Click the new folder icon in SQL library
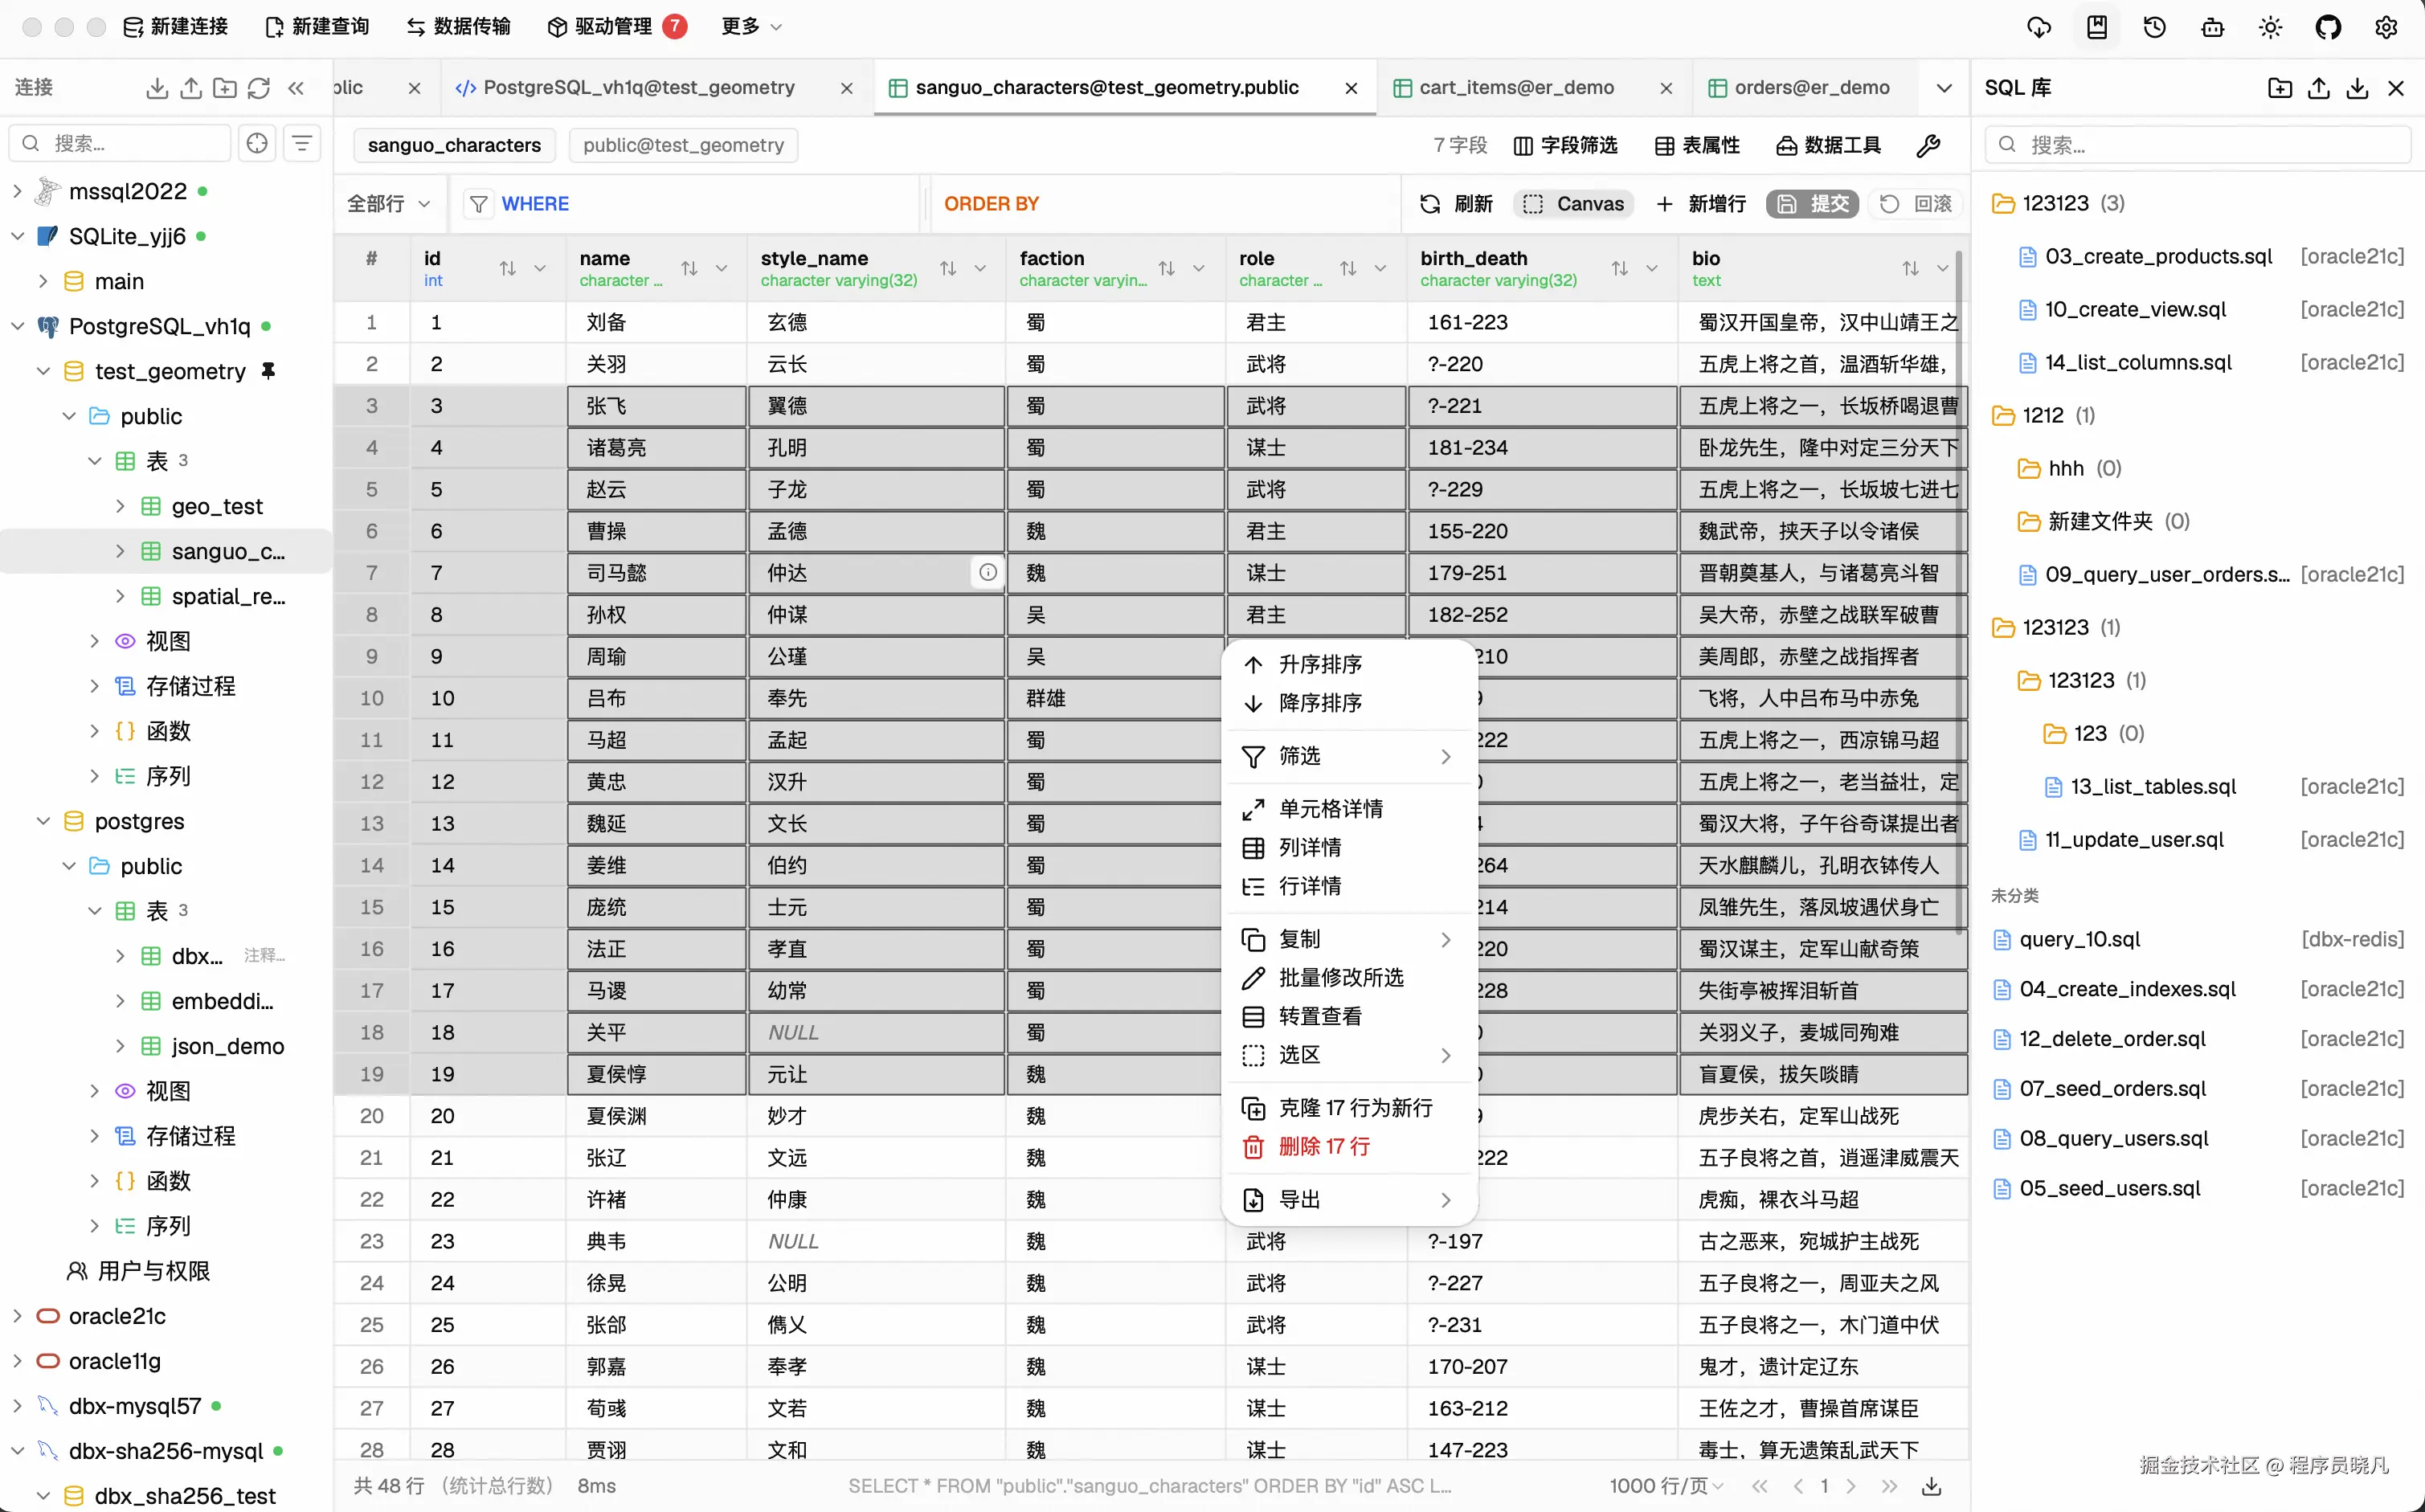 point(2280,88)
